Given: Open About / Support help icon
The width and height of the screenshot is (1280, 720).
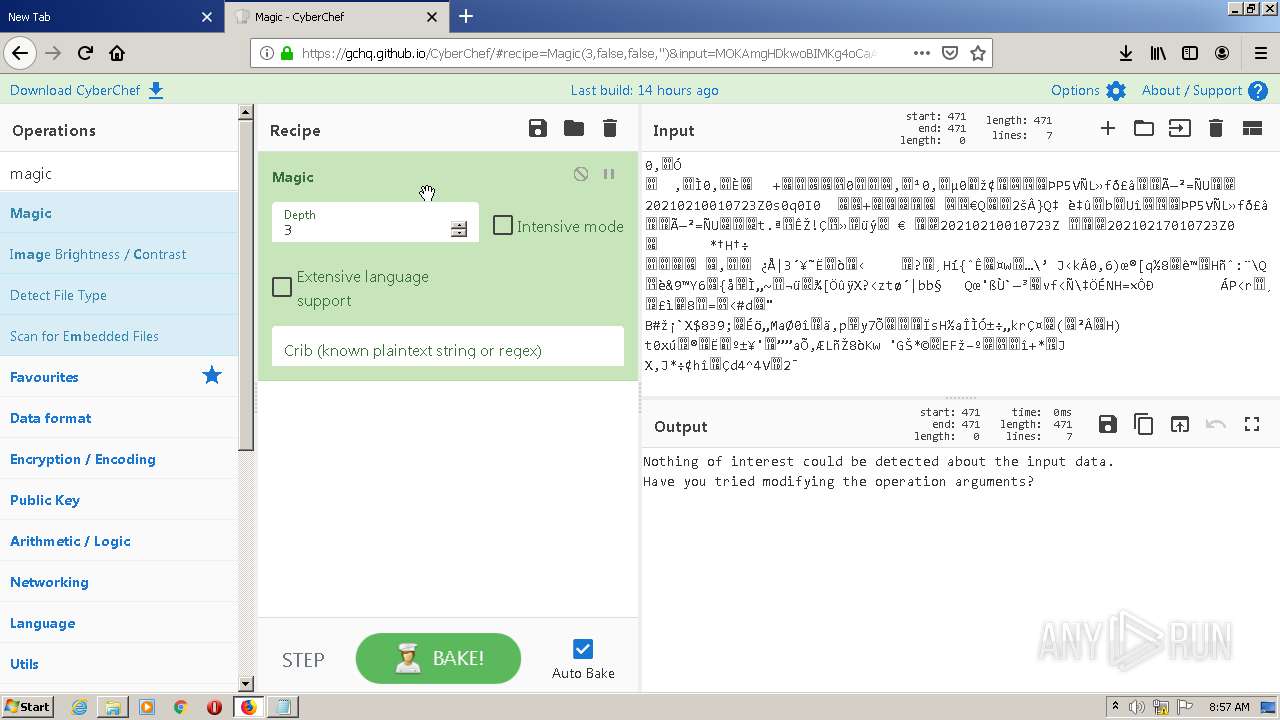Looking at the screenshot, I should click(1258, 91).
